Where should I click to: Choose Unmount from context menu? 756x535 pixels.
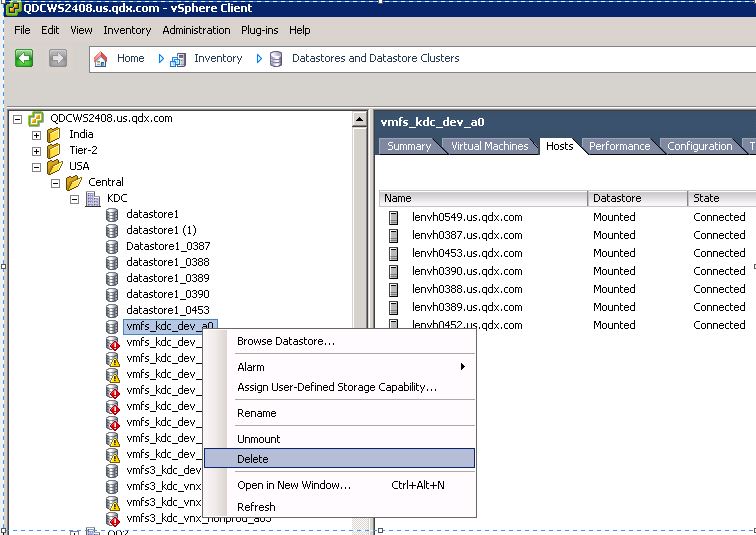pyautogui.click(x=339, y=439)
